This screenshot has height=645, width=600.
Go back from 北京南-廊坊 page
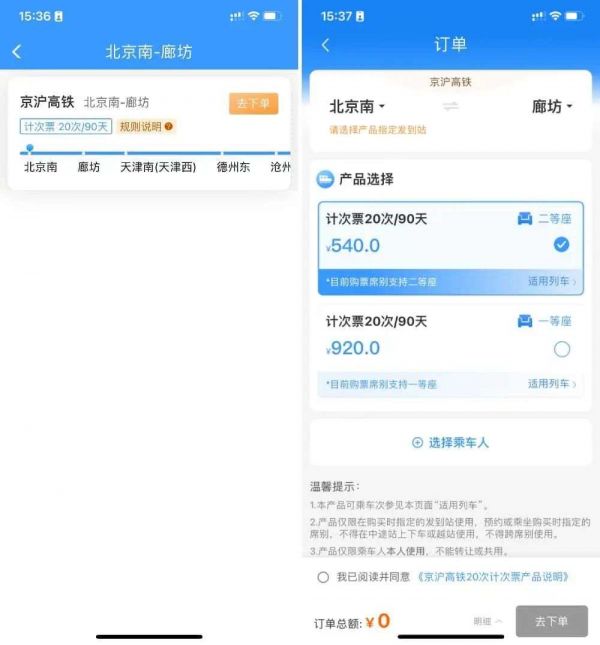coord(17,52)
